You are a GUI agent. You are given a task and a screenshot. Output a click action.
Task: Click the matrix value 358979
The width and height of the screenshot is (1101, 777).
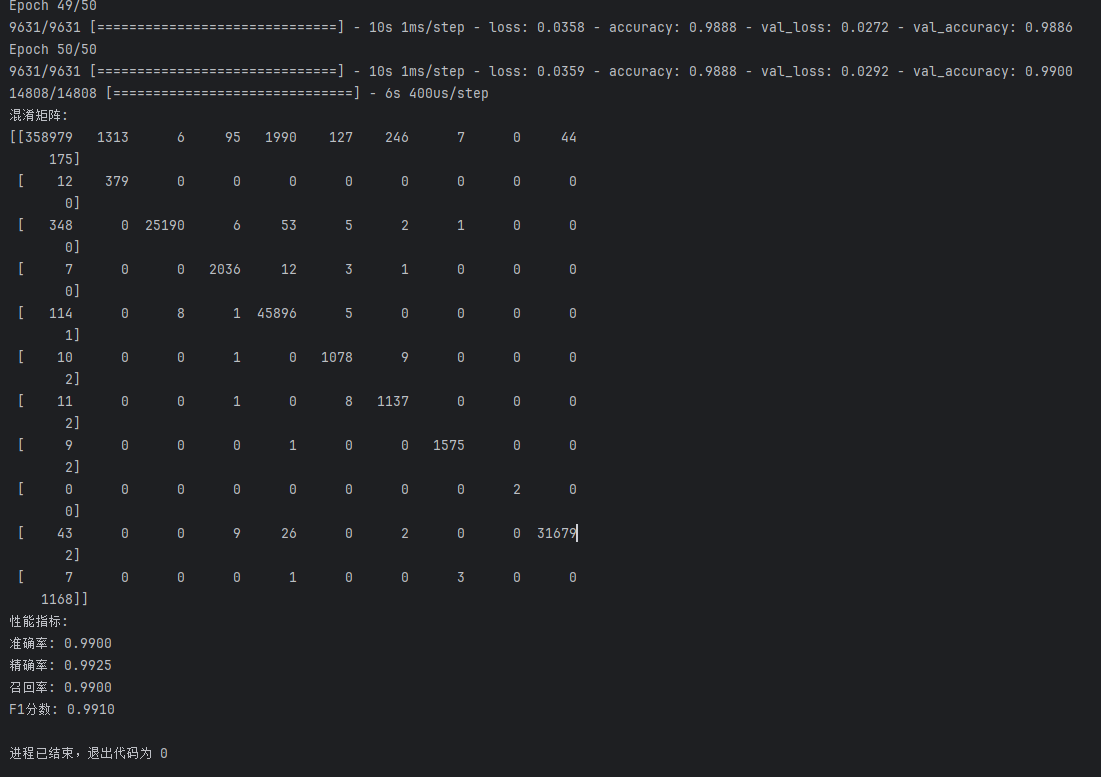(49, 137)
